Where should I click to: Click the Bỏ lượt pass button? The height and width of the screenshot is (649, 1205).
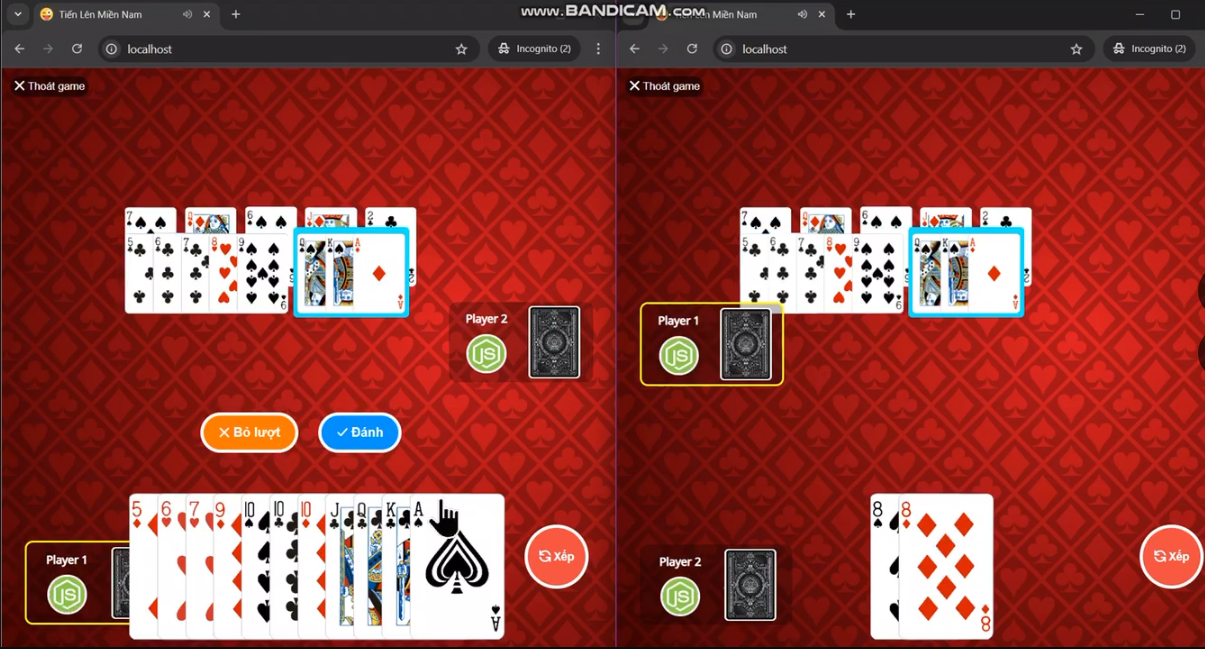[249, 432]
